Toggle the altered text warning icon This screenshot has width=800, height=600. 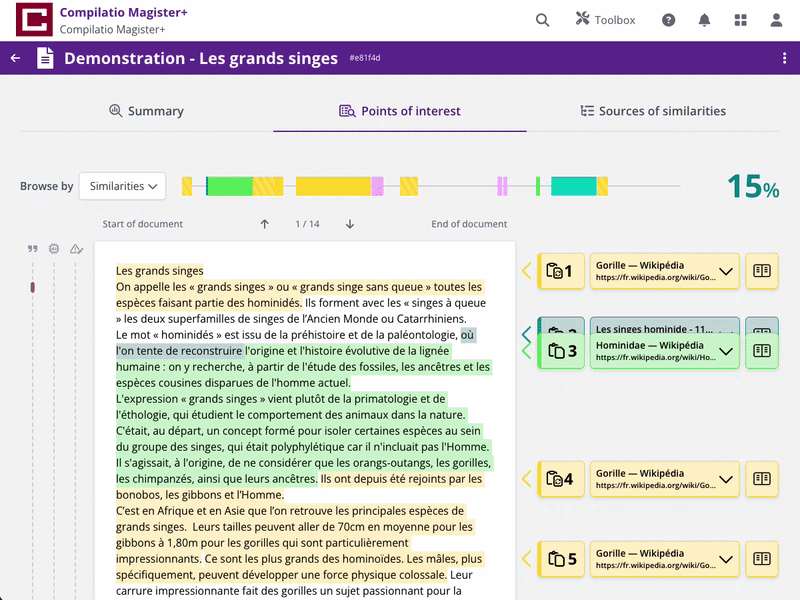coord(76,248)
